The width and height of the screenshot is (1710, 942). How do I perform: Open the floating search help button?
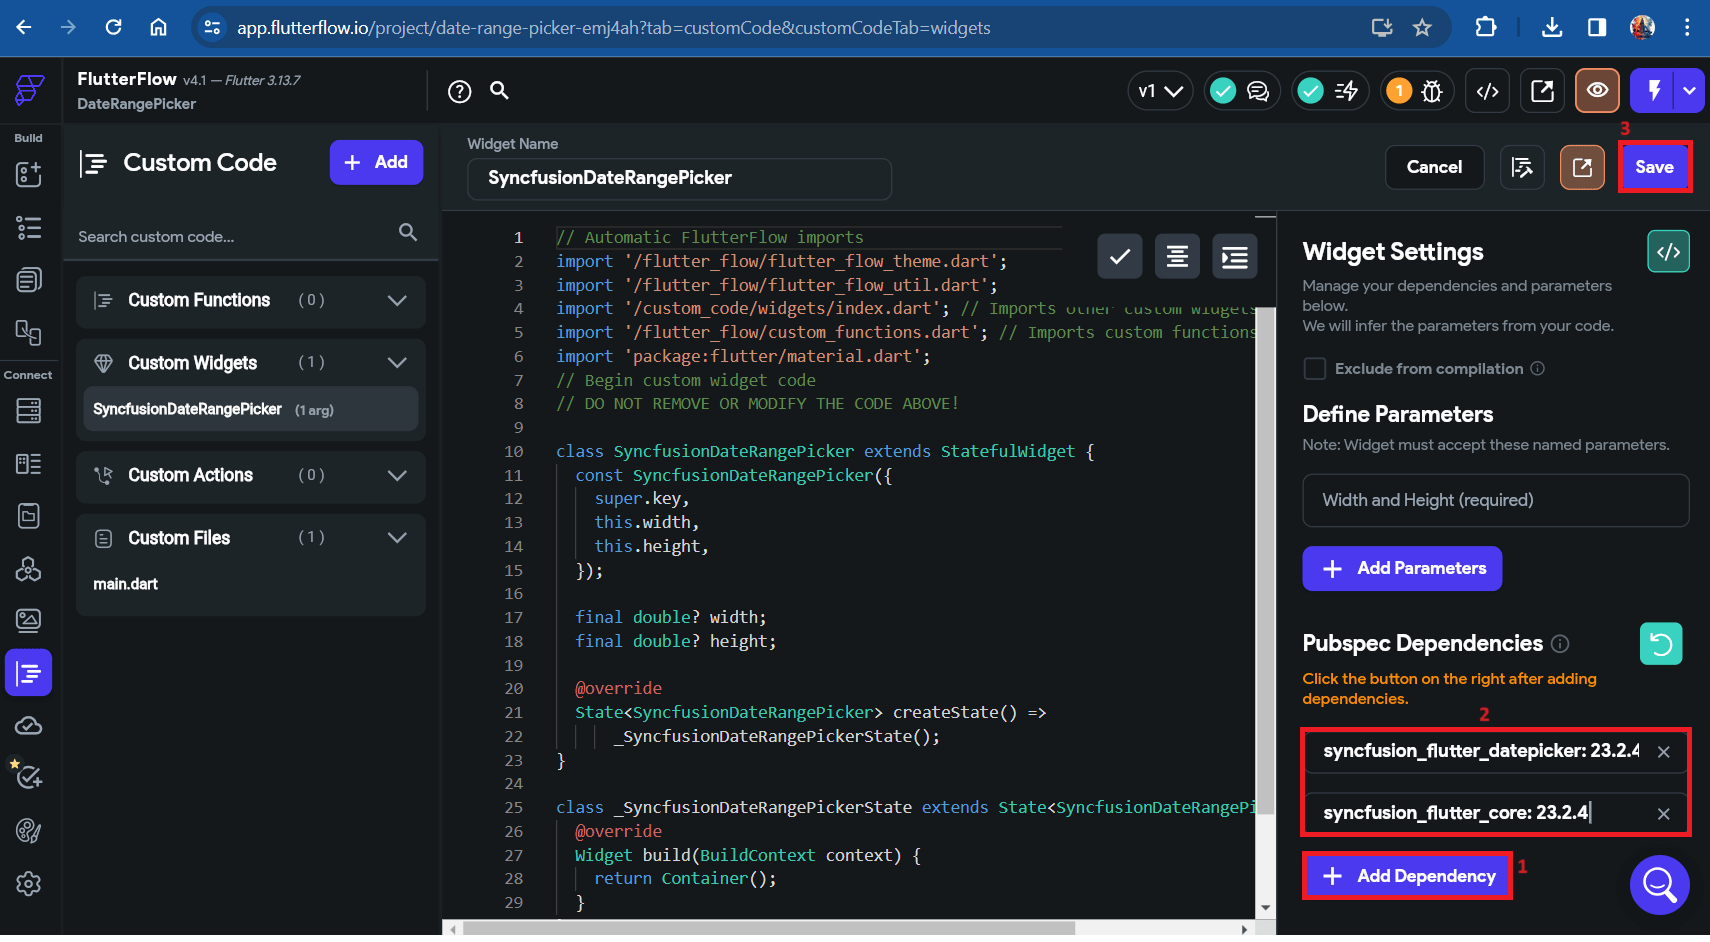click(x=1660, y=885)
